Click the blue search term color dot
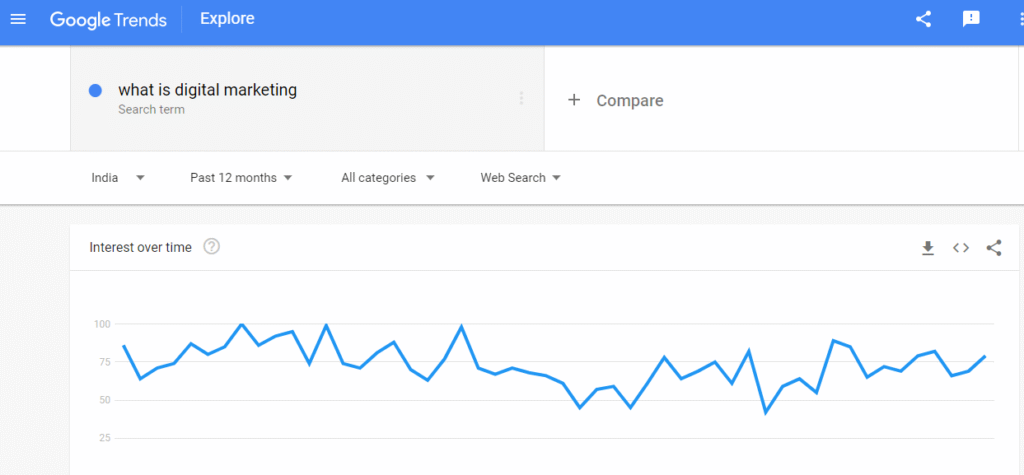1024x475 pixels. point(96,91)
